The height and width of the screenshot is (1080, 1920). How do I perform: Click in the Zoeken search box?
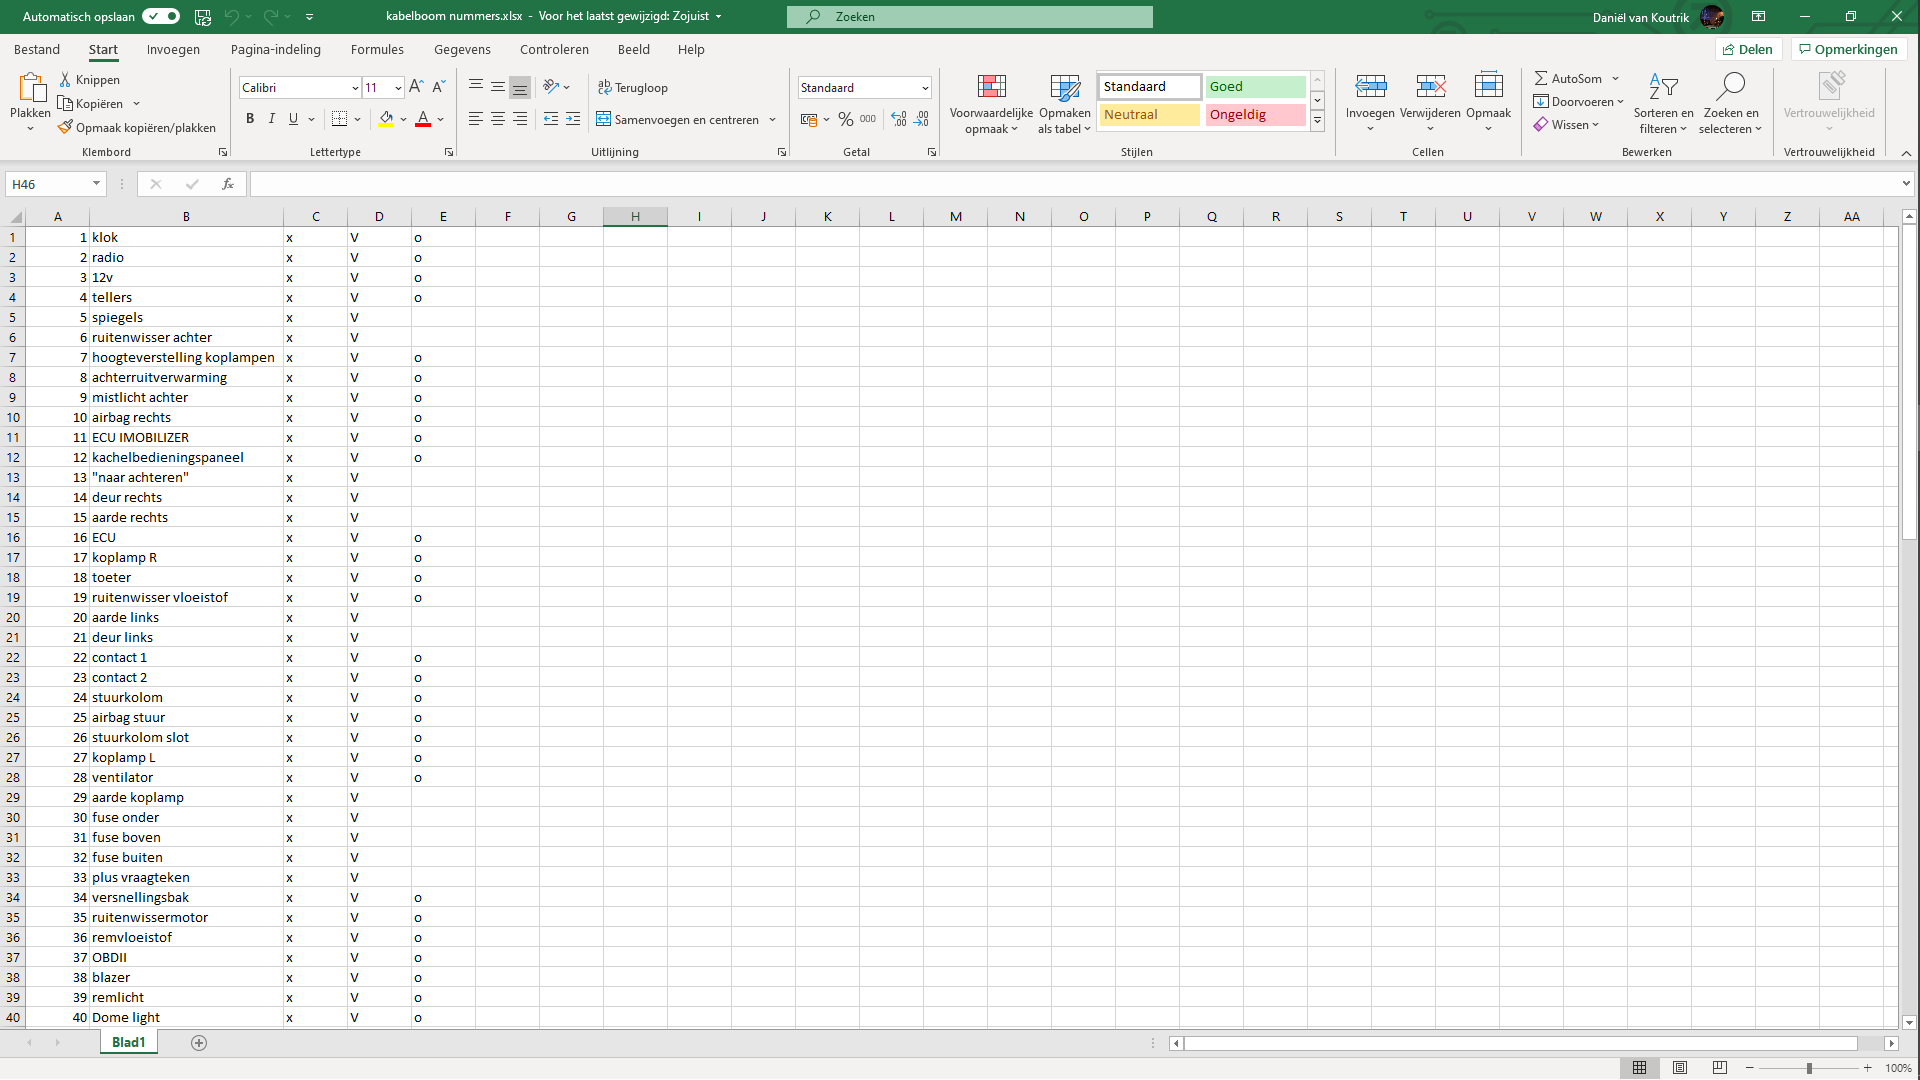(969, 17)
